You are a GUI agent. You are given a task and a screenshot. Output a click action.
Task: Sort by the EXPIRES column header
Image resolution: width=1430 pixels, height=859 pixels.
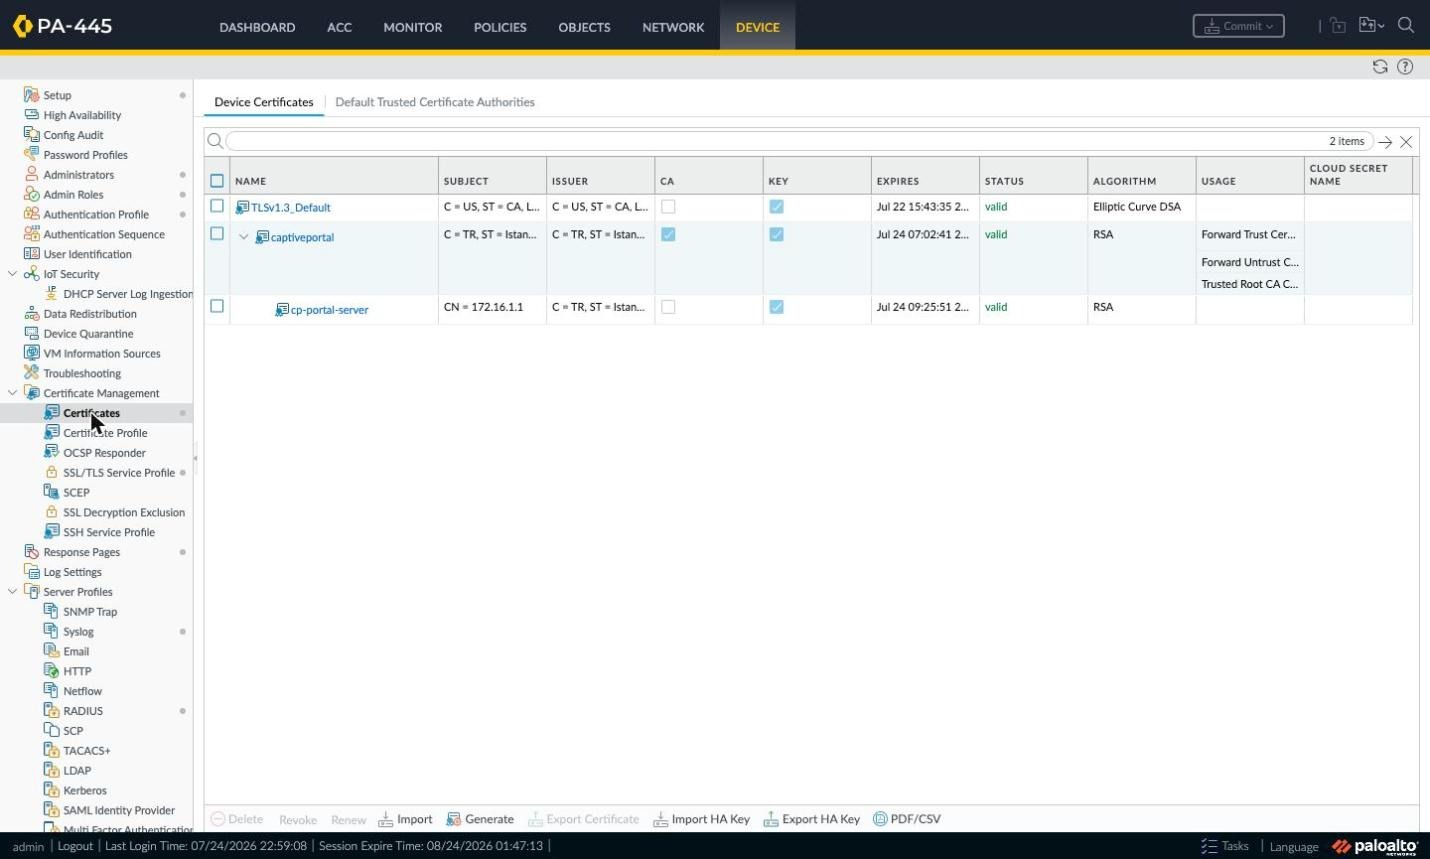pos(925,181)
